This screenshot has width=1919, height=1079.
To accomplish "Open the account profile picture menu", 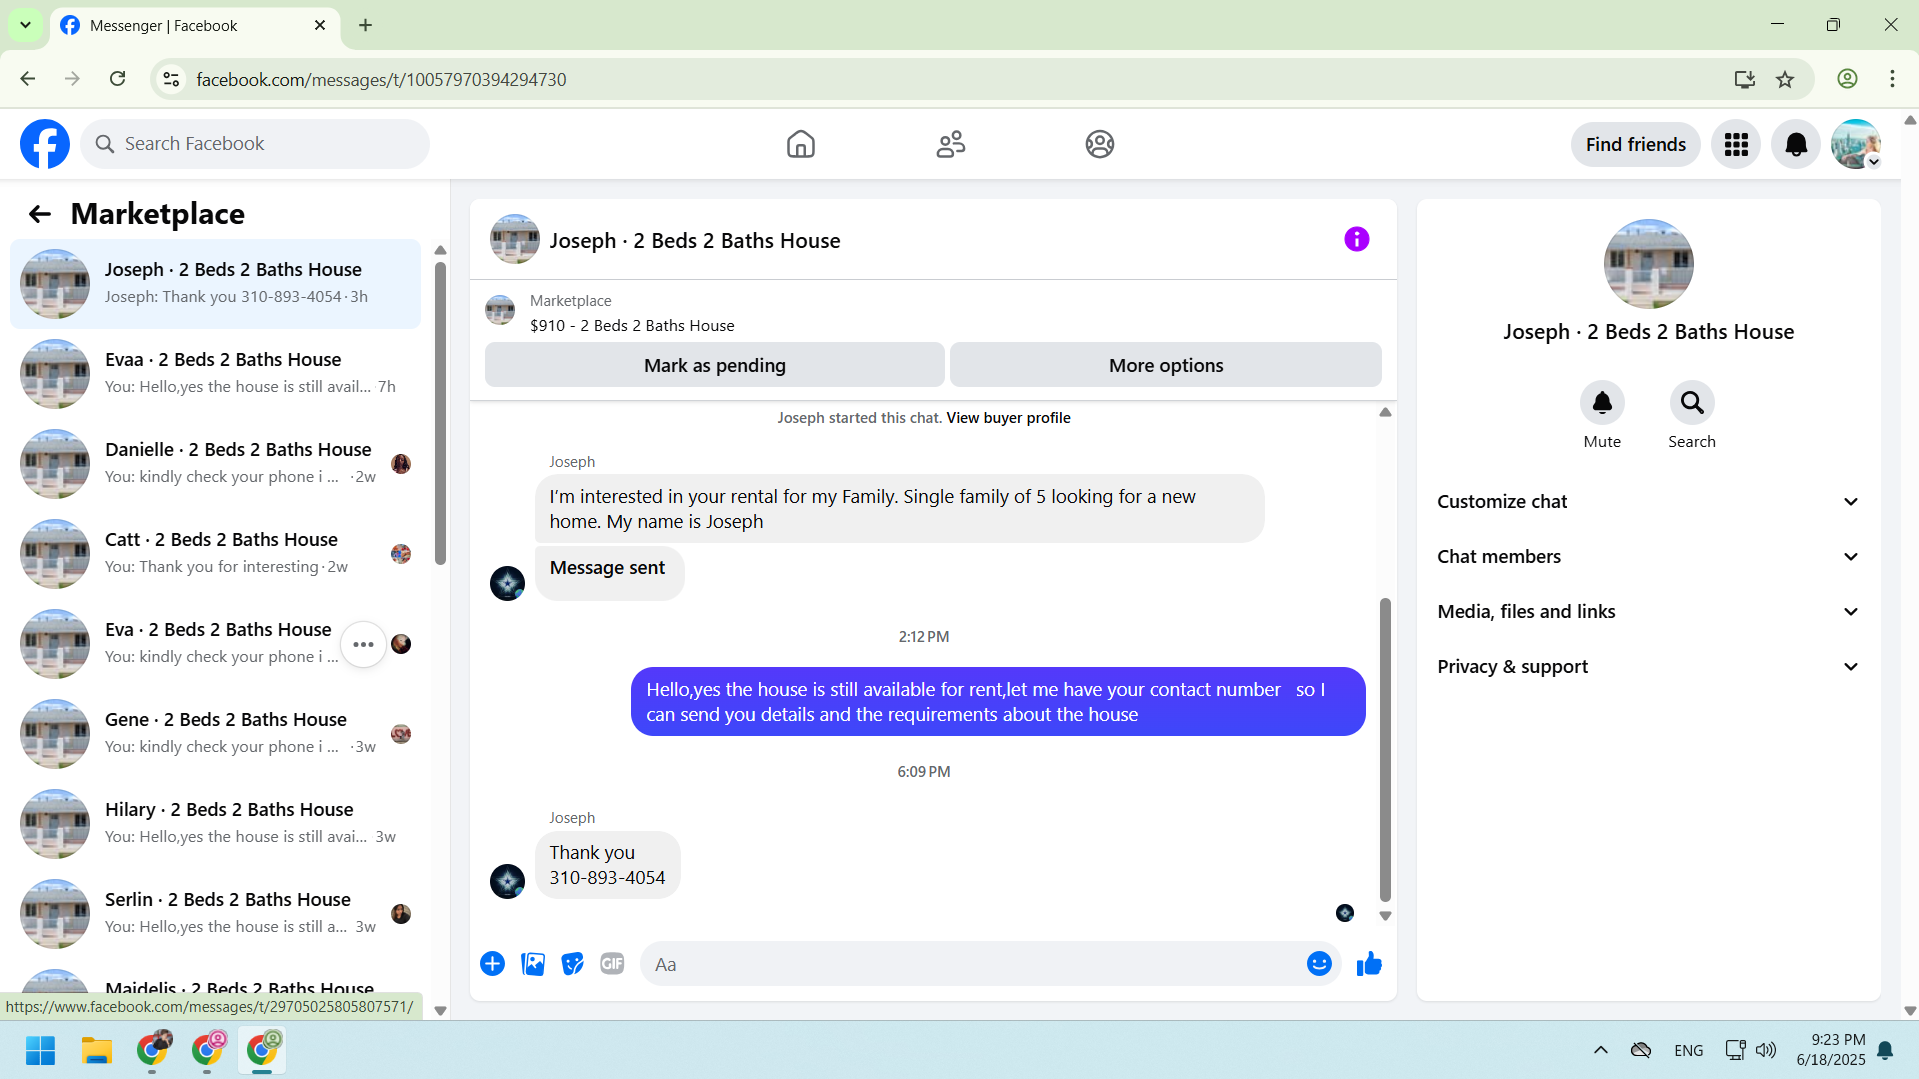I will [x=1856, y=145].
